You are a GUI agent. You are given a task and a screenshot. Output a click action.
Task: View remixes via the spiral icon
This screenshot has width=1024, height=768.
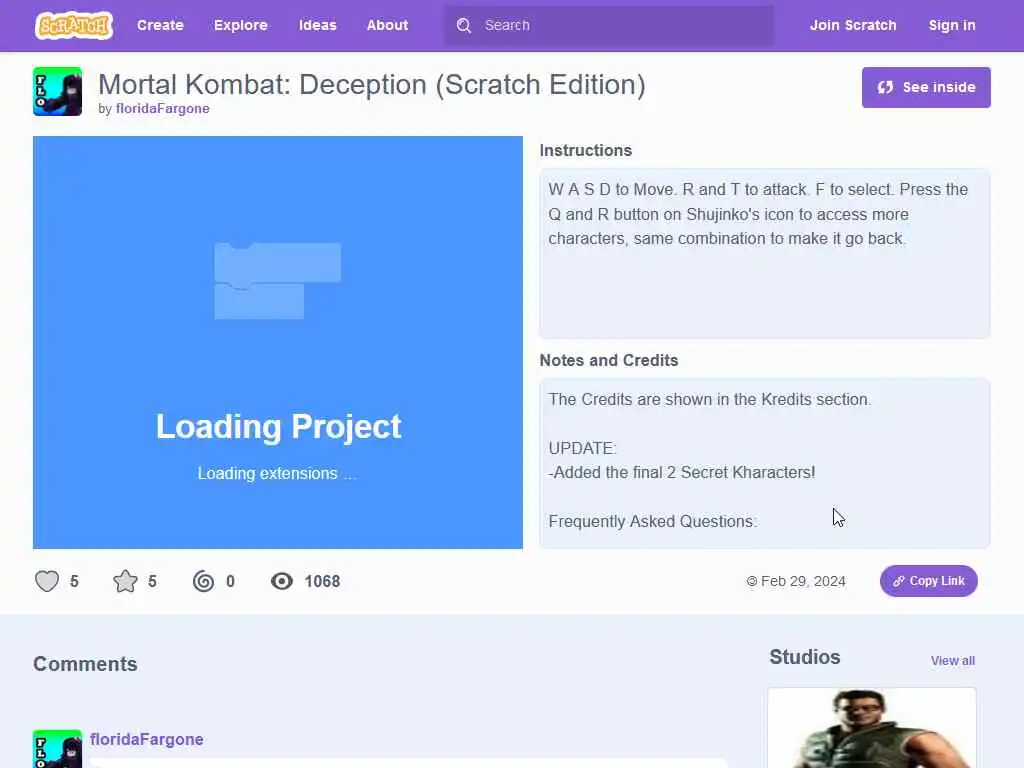click(x=204, y=581)
